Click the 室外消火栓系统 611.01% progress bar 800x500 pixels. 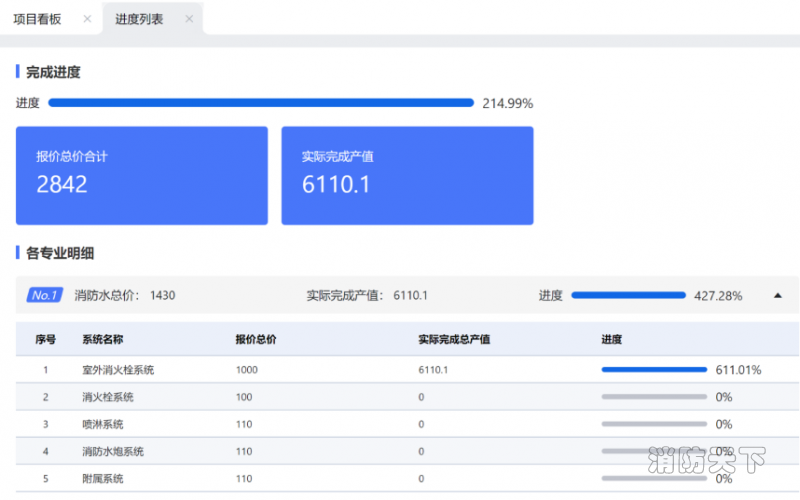click(x=655, y=369)
